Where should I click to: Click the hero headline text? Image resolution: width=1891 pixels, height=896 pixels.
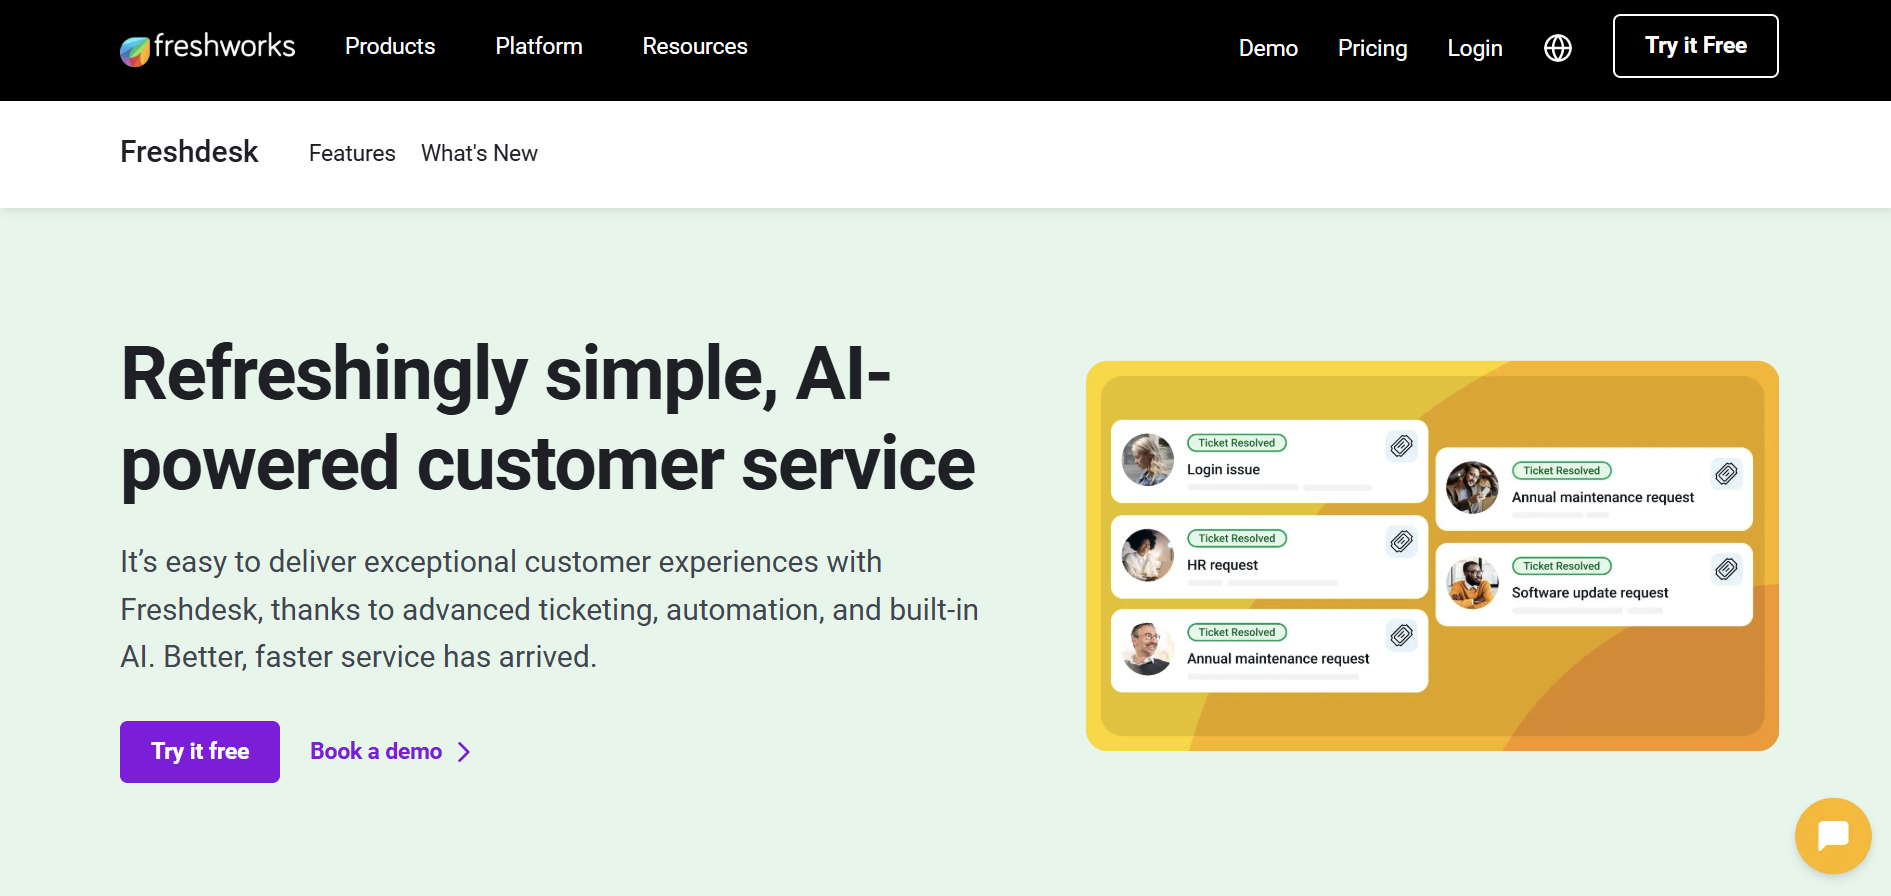click(x=548, y=418)
